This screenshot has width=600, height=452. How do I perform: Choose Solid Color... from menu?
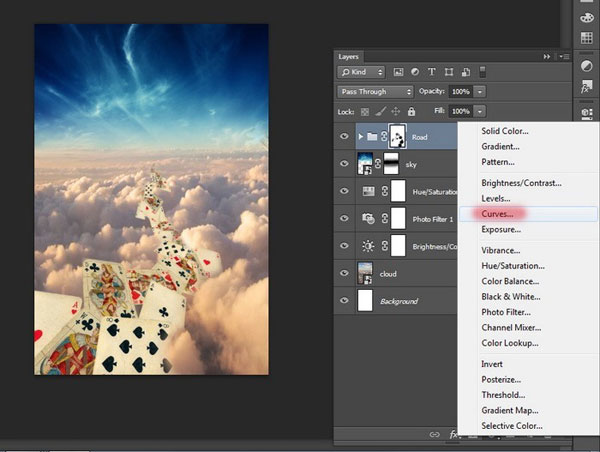505,131
